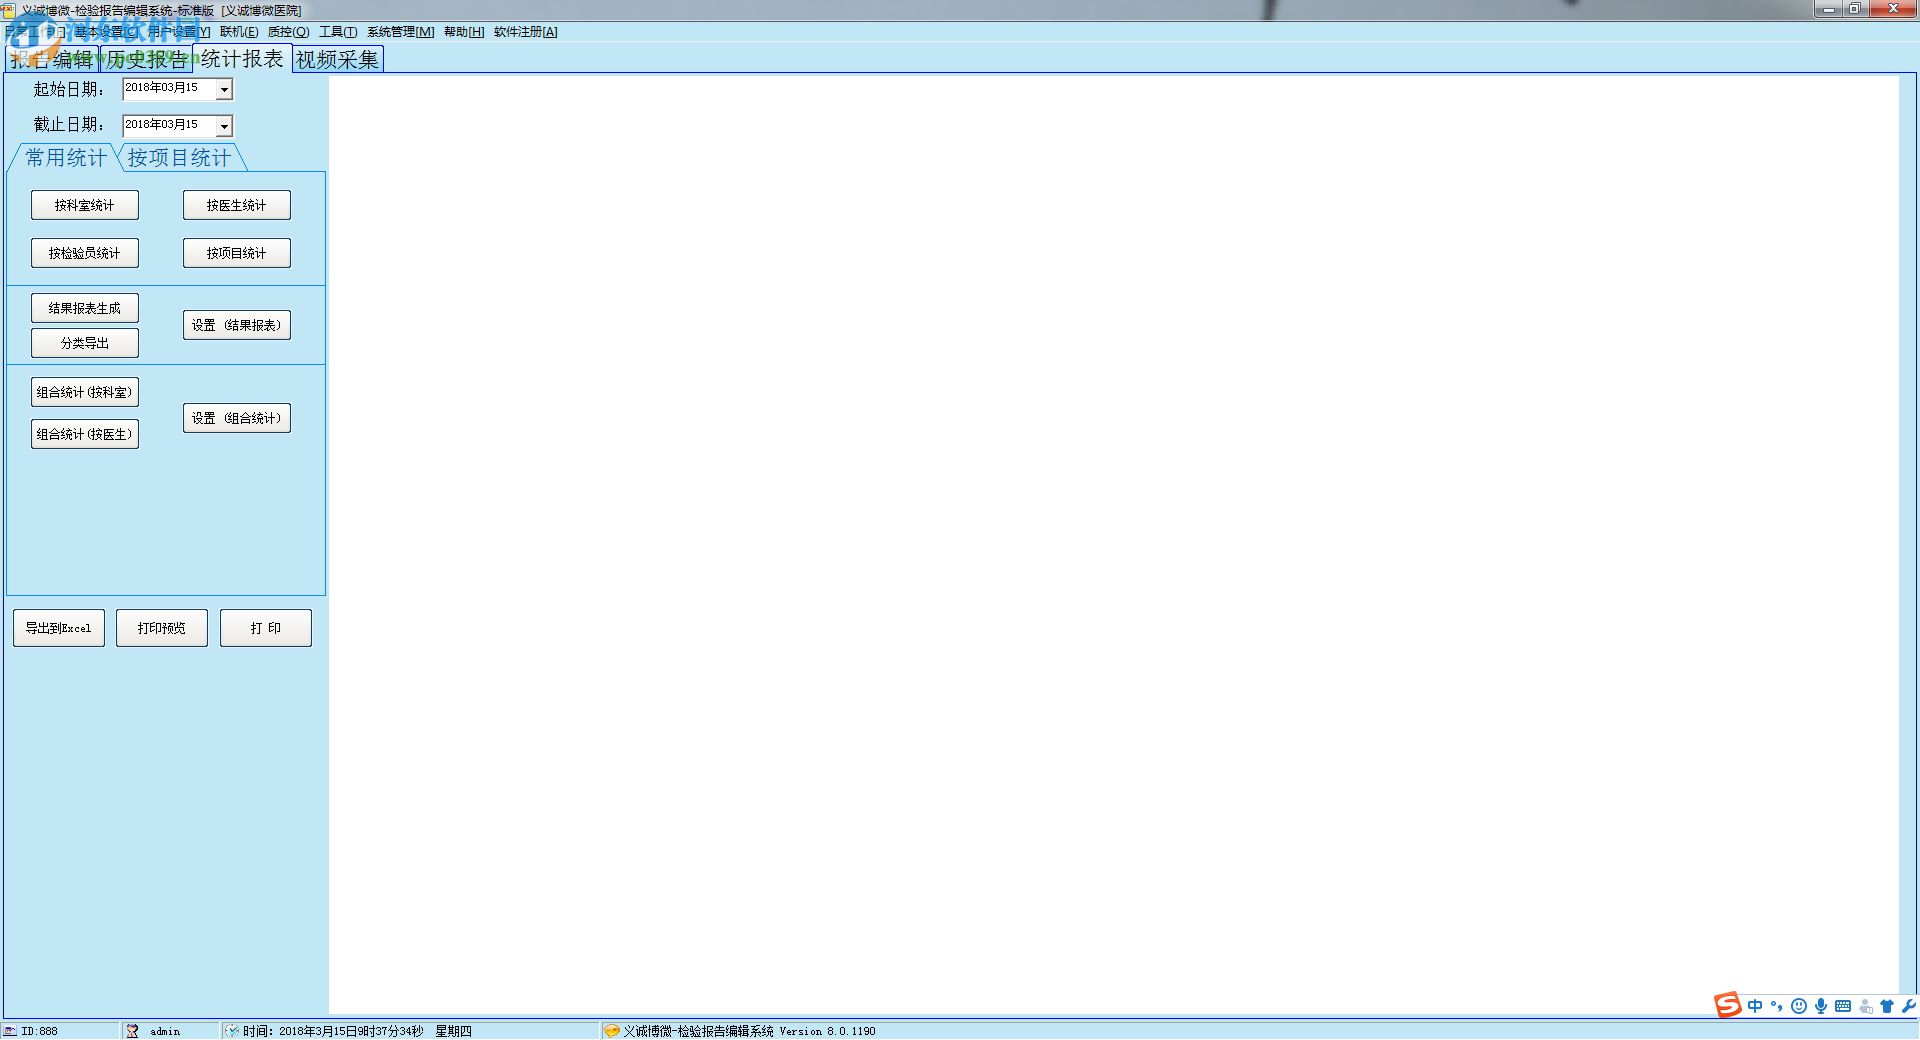Expand the 起始日期 date dropdown
The height and width of the screenshot is (1040, 1920).
pos(224,89)
